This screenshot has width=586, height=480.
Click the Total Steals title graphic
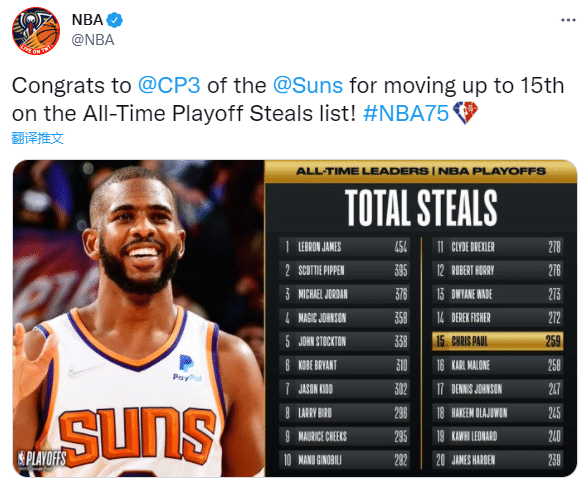point(421,208)
